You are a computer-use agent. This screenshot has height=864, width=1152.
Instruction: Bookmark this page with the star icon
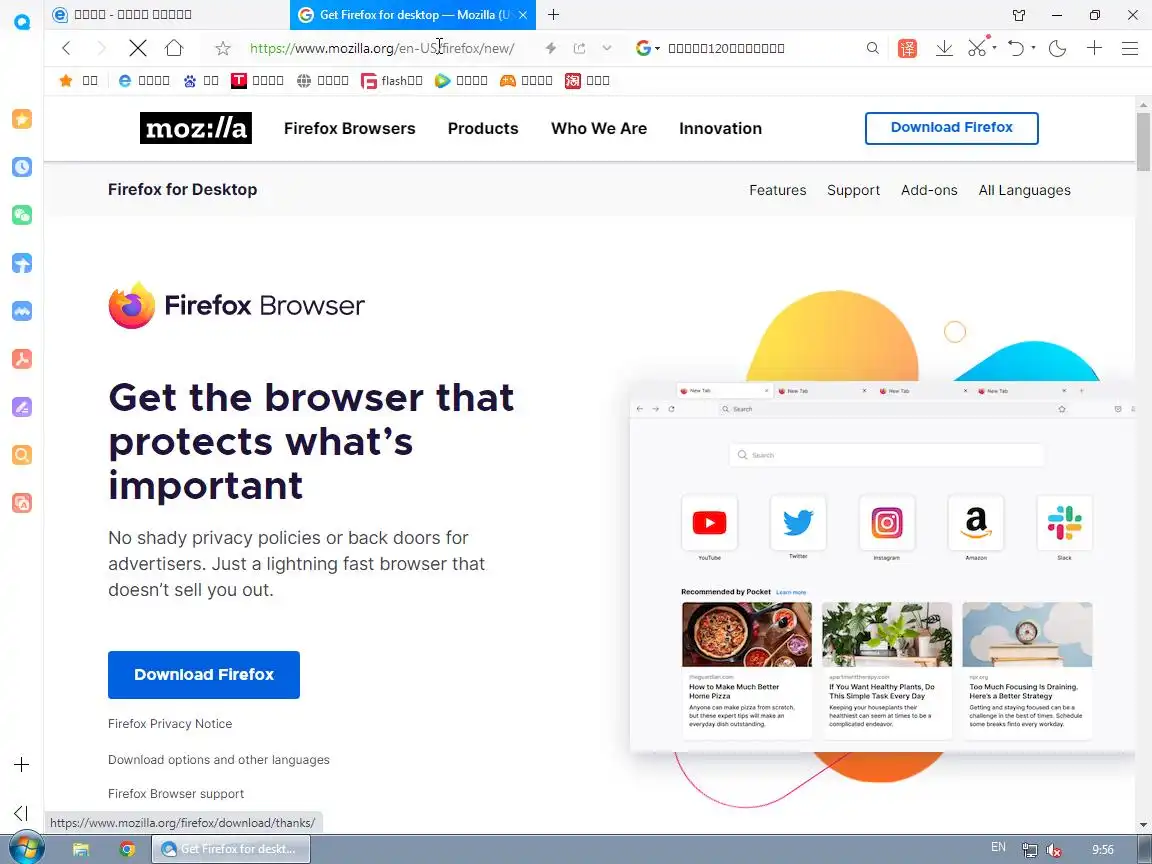pos(223,48)
